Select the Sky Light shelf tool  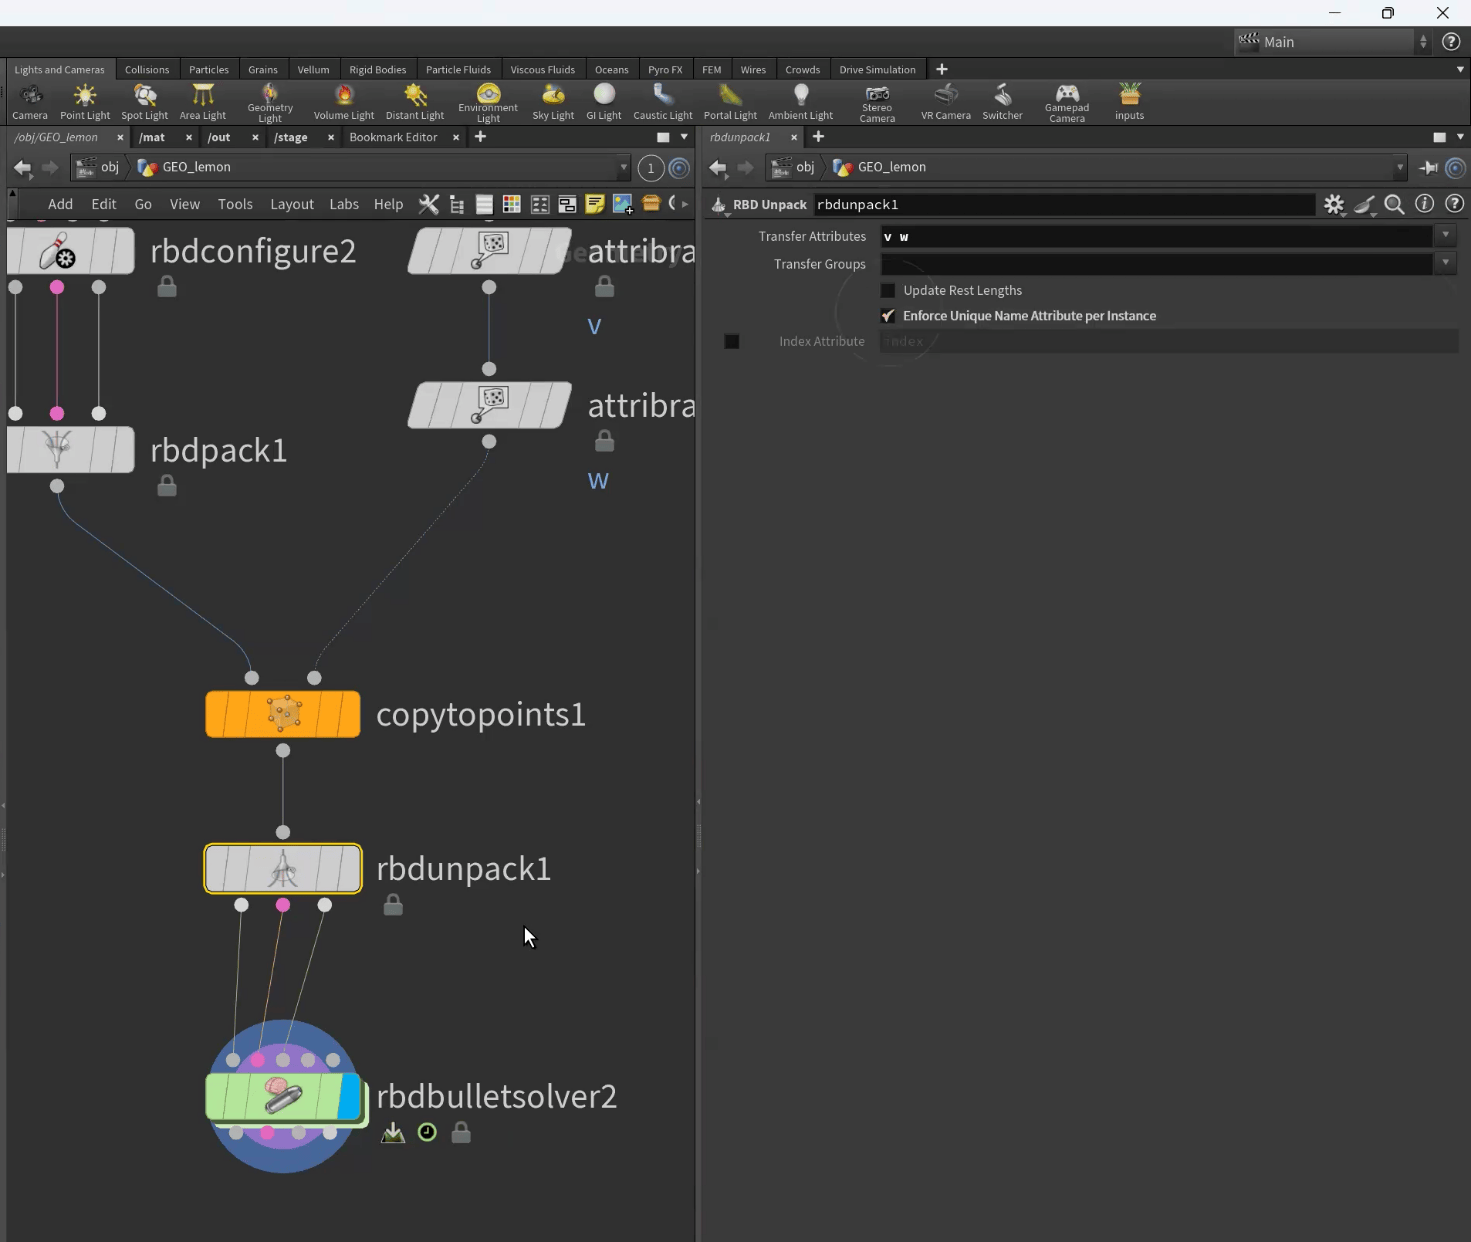click(x=553, y=102)
